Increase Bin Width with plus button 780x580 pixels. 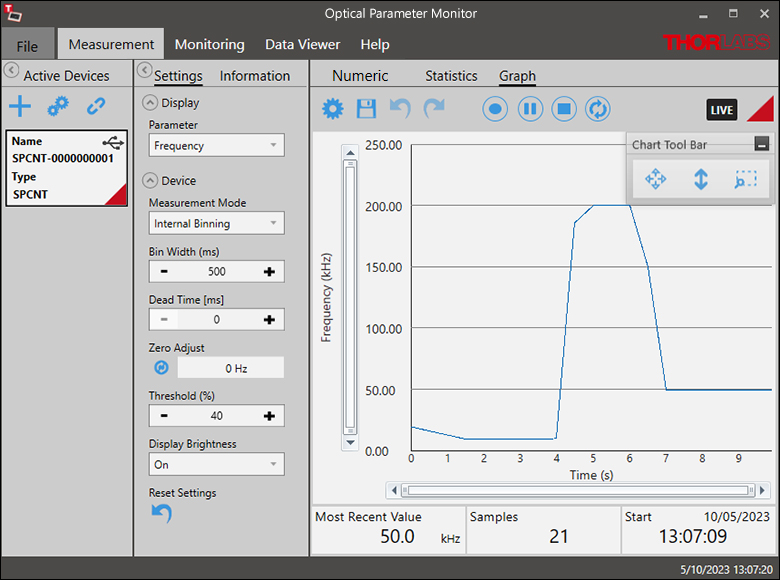(x=269, y=272)
